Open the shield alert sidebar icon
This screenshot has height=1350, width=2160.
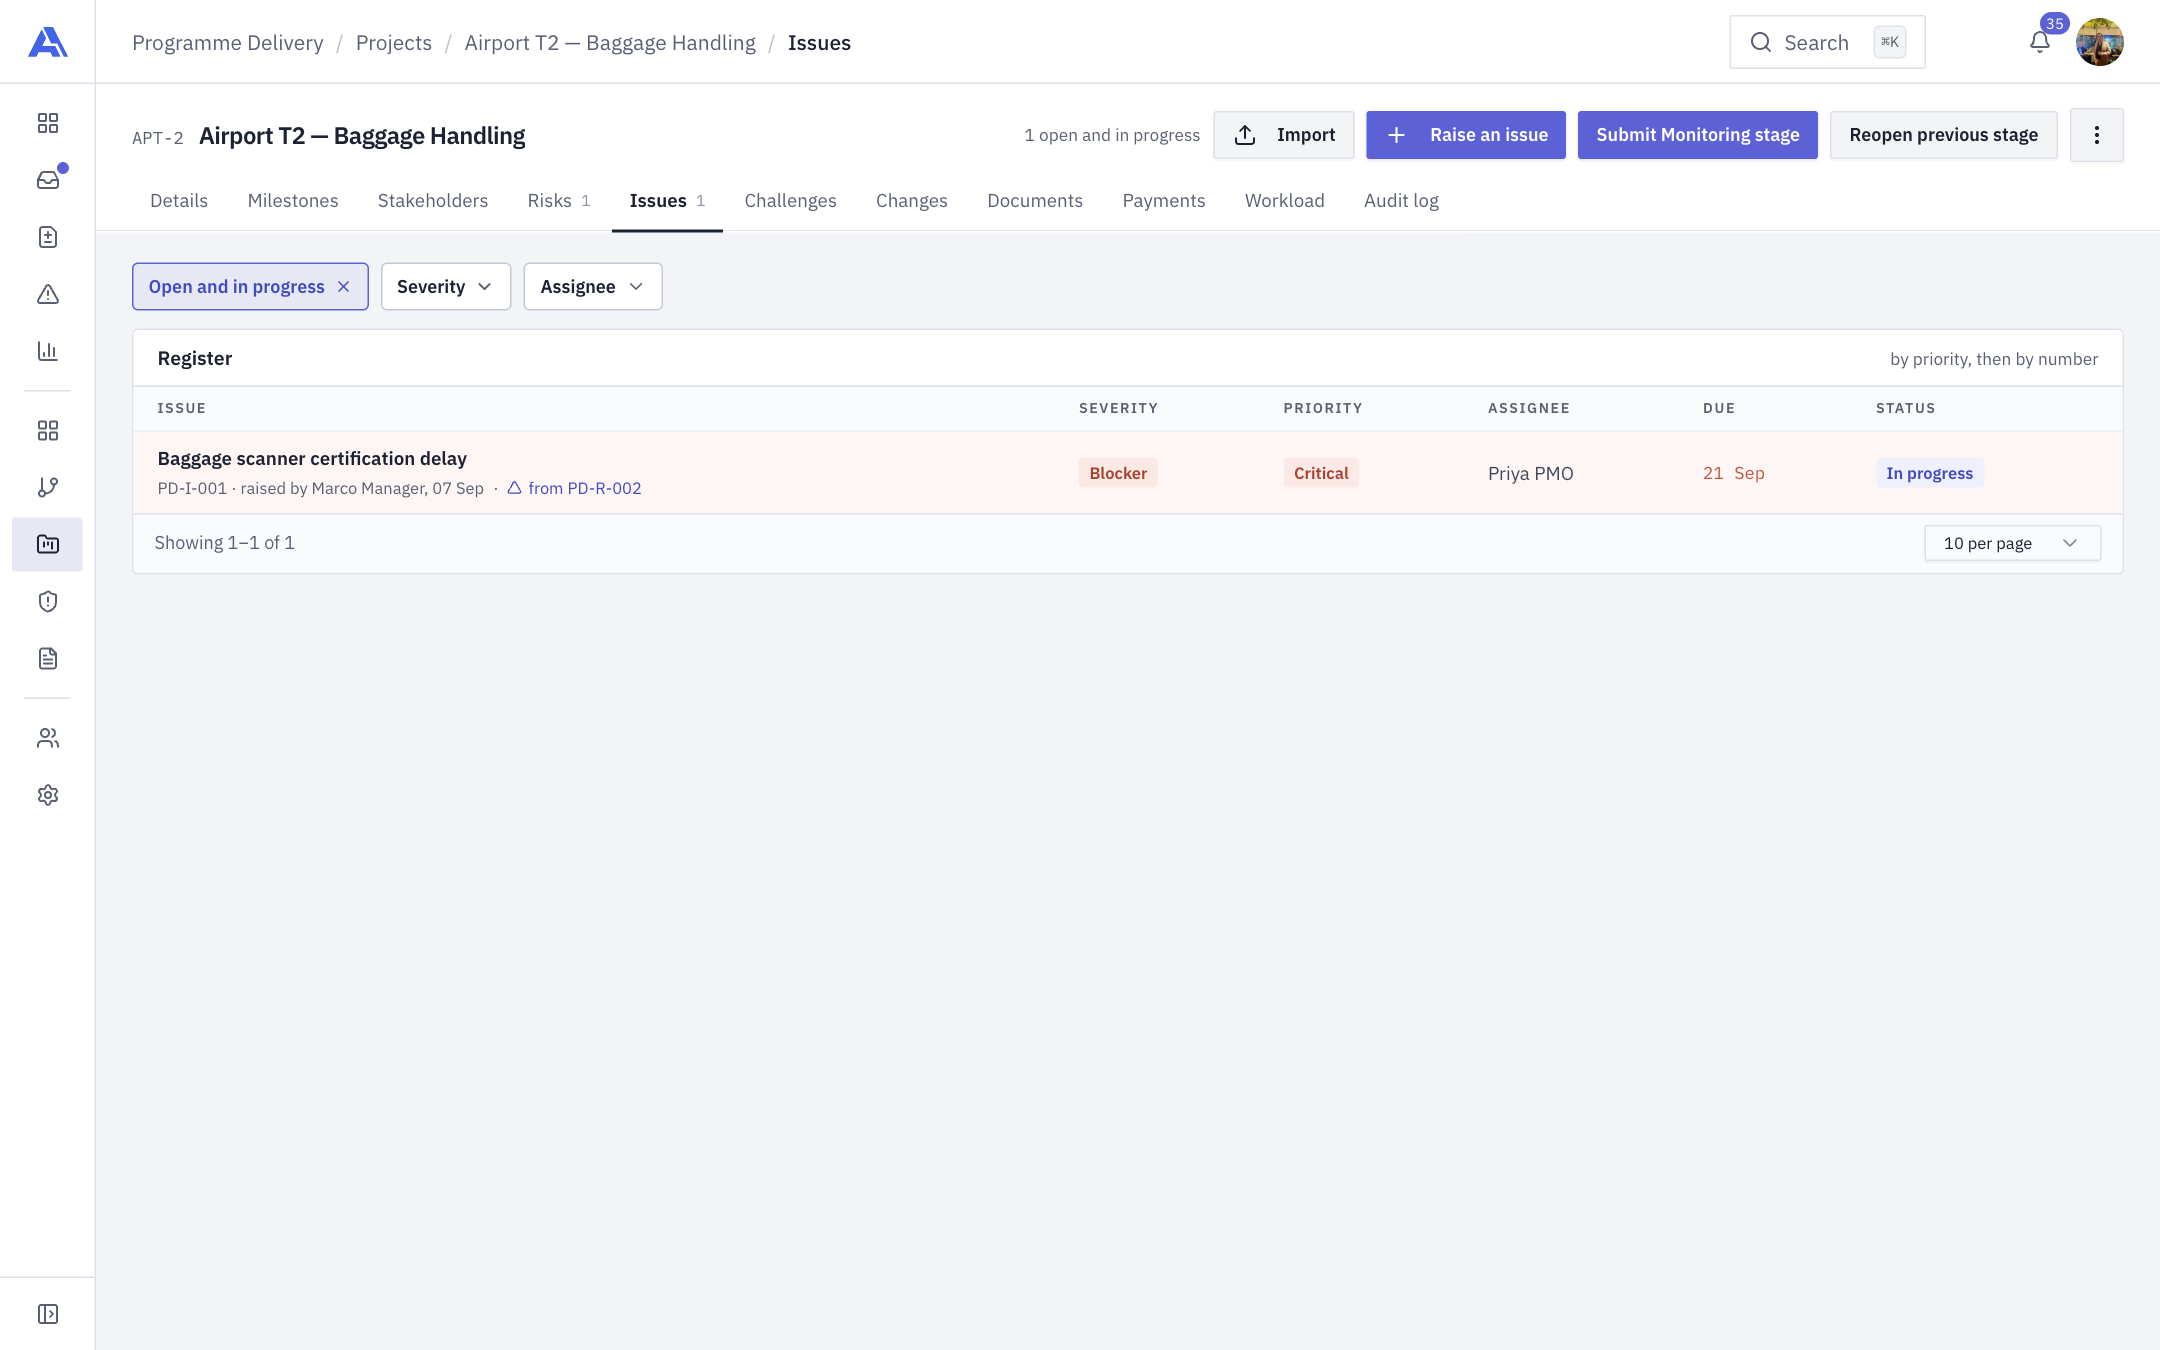point(48,601)
